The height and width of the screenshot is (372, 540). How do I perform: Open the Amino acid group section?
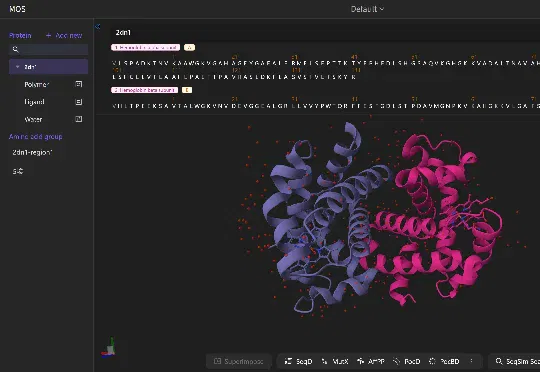click(35, 137)
